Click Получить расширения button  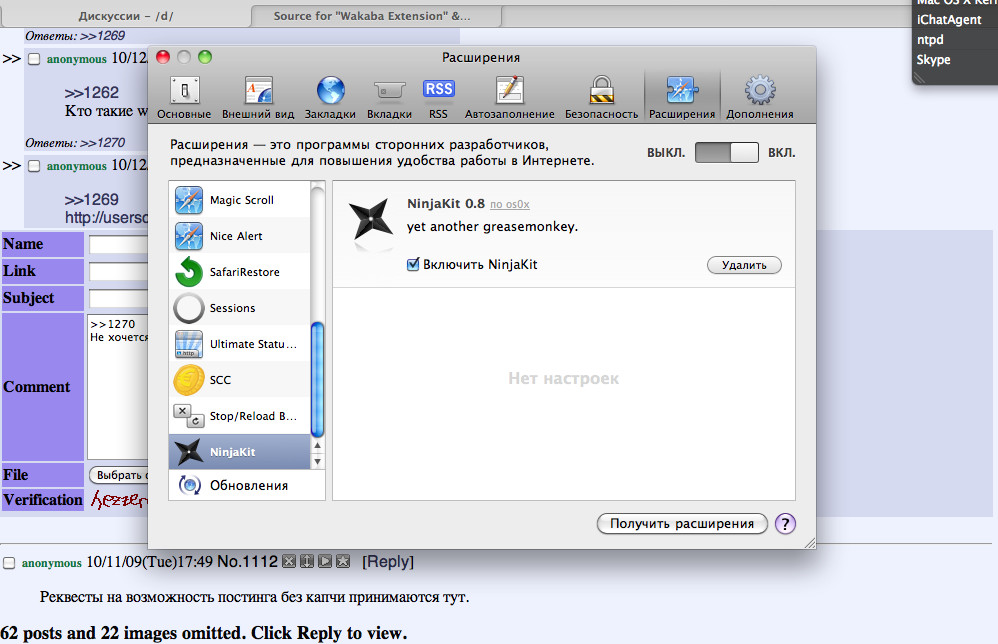(682, 524)
